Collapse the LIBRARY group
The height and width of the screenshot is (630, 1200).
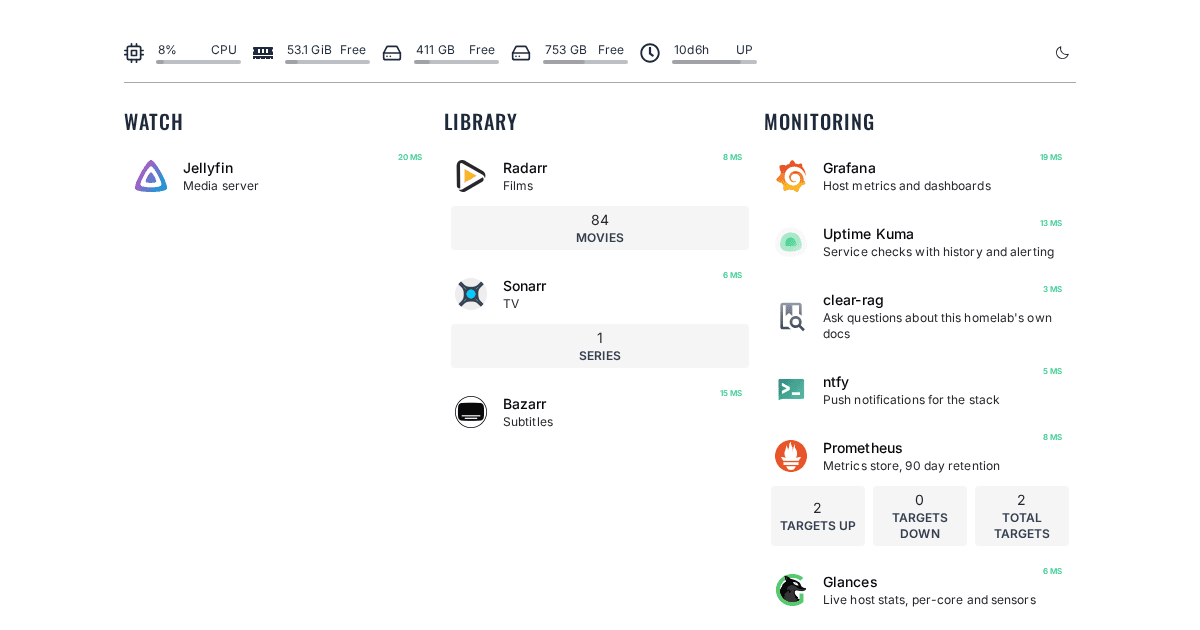click(x=481, y=122)
